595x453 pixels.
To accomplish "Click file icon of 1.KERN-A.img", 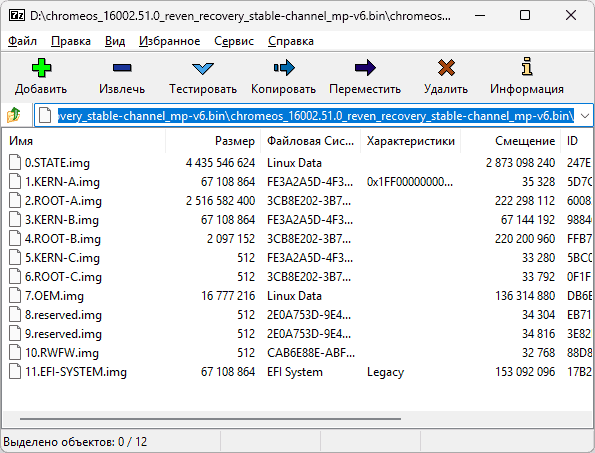I will pos(15,181).
